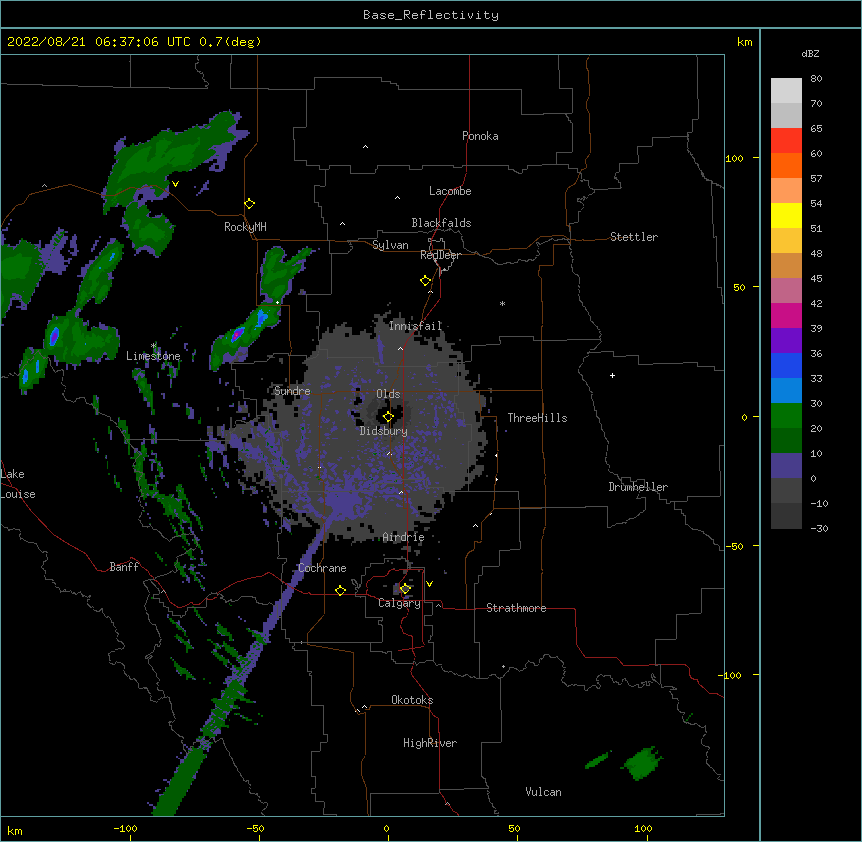Click the Blackfalds city label

441,223
